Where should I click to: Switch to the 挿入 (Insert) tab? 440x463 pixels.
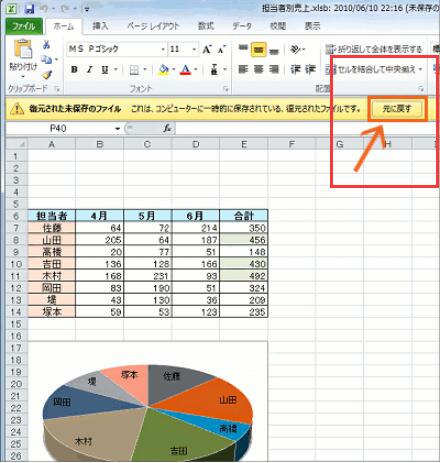click(x=100, y=26)
